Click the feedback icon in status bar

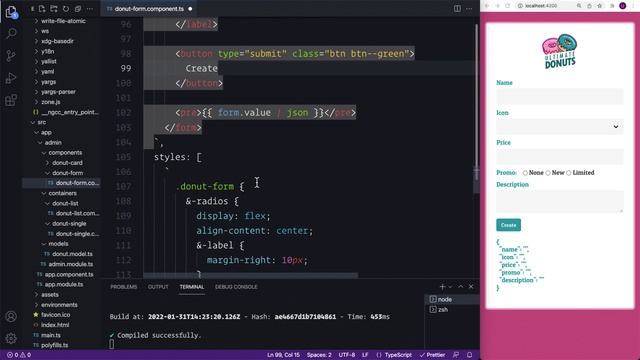coord(456,355)
